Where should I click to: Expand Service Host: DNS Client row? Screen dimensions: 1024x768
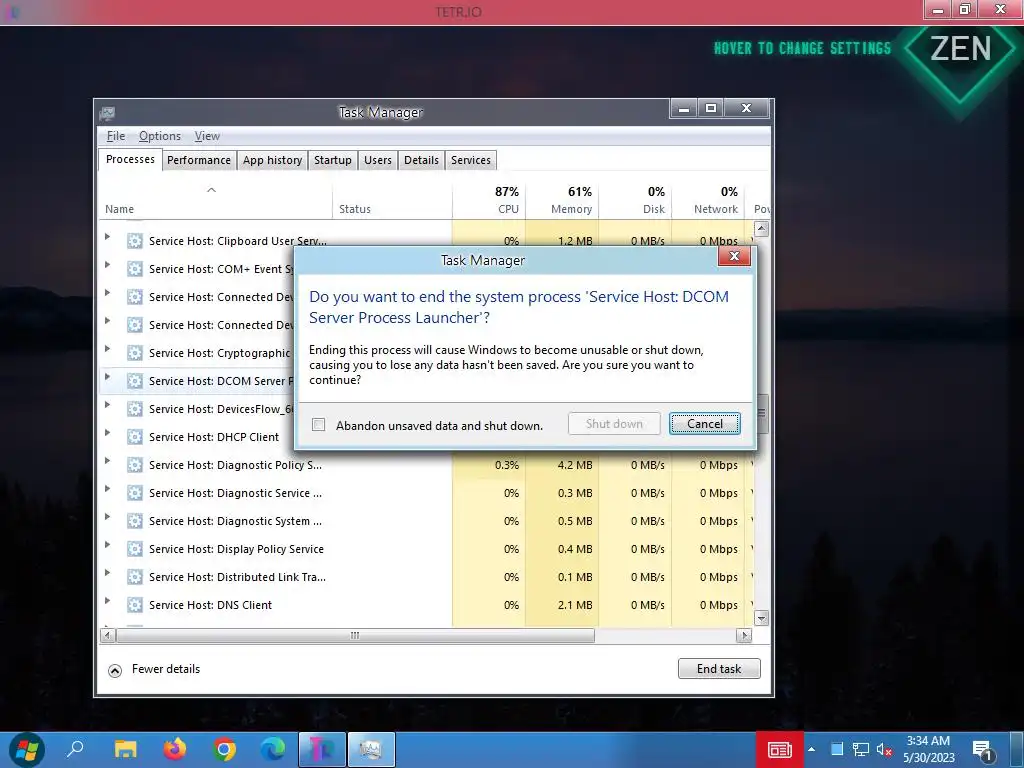click(108, 601)
